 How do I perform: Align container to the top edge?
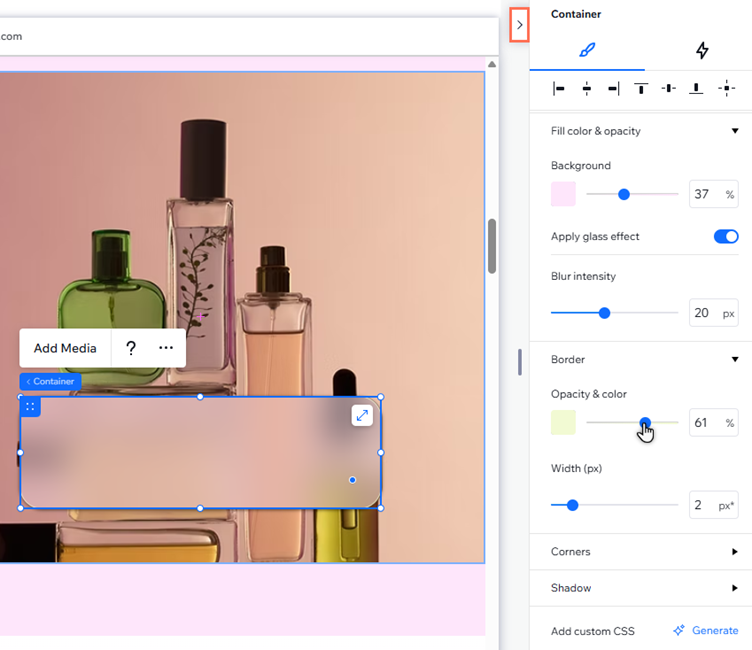coord(641,88)
